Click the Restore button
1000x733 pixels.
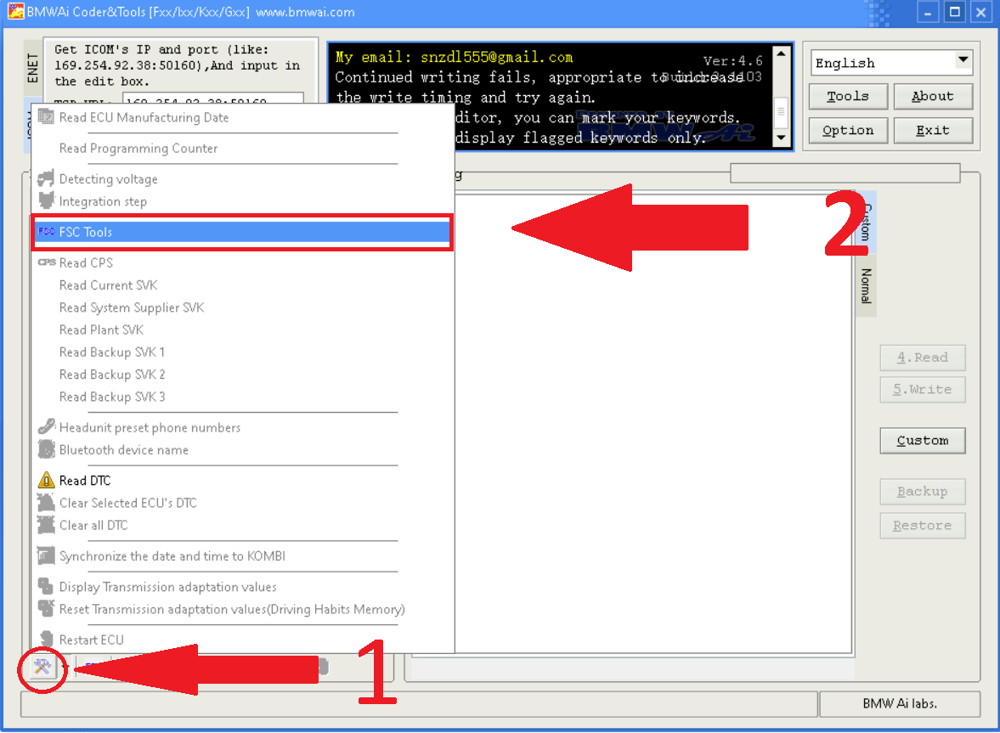[922, 526]
